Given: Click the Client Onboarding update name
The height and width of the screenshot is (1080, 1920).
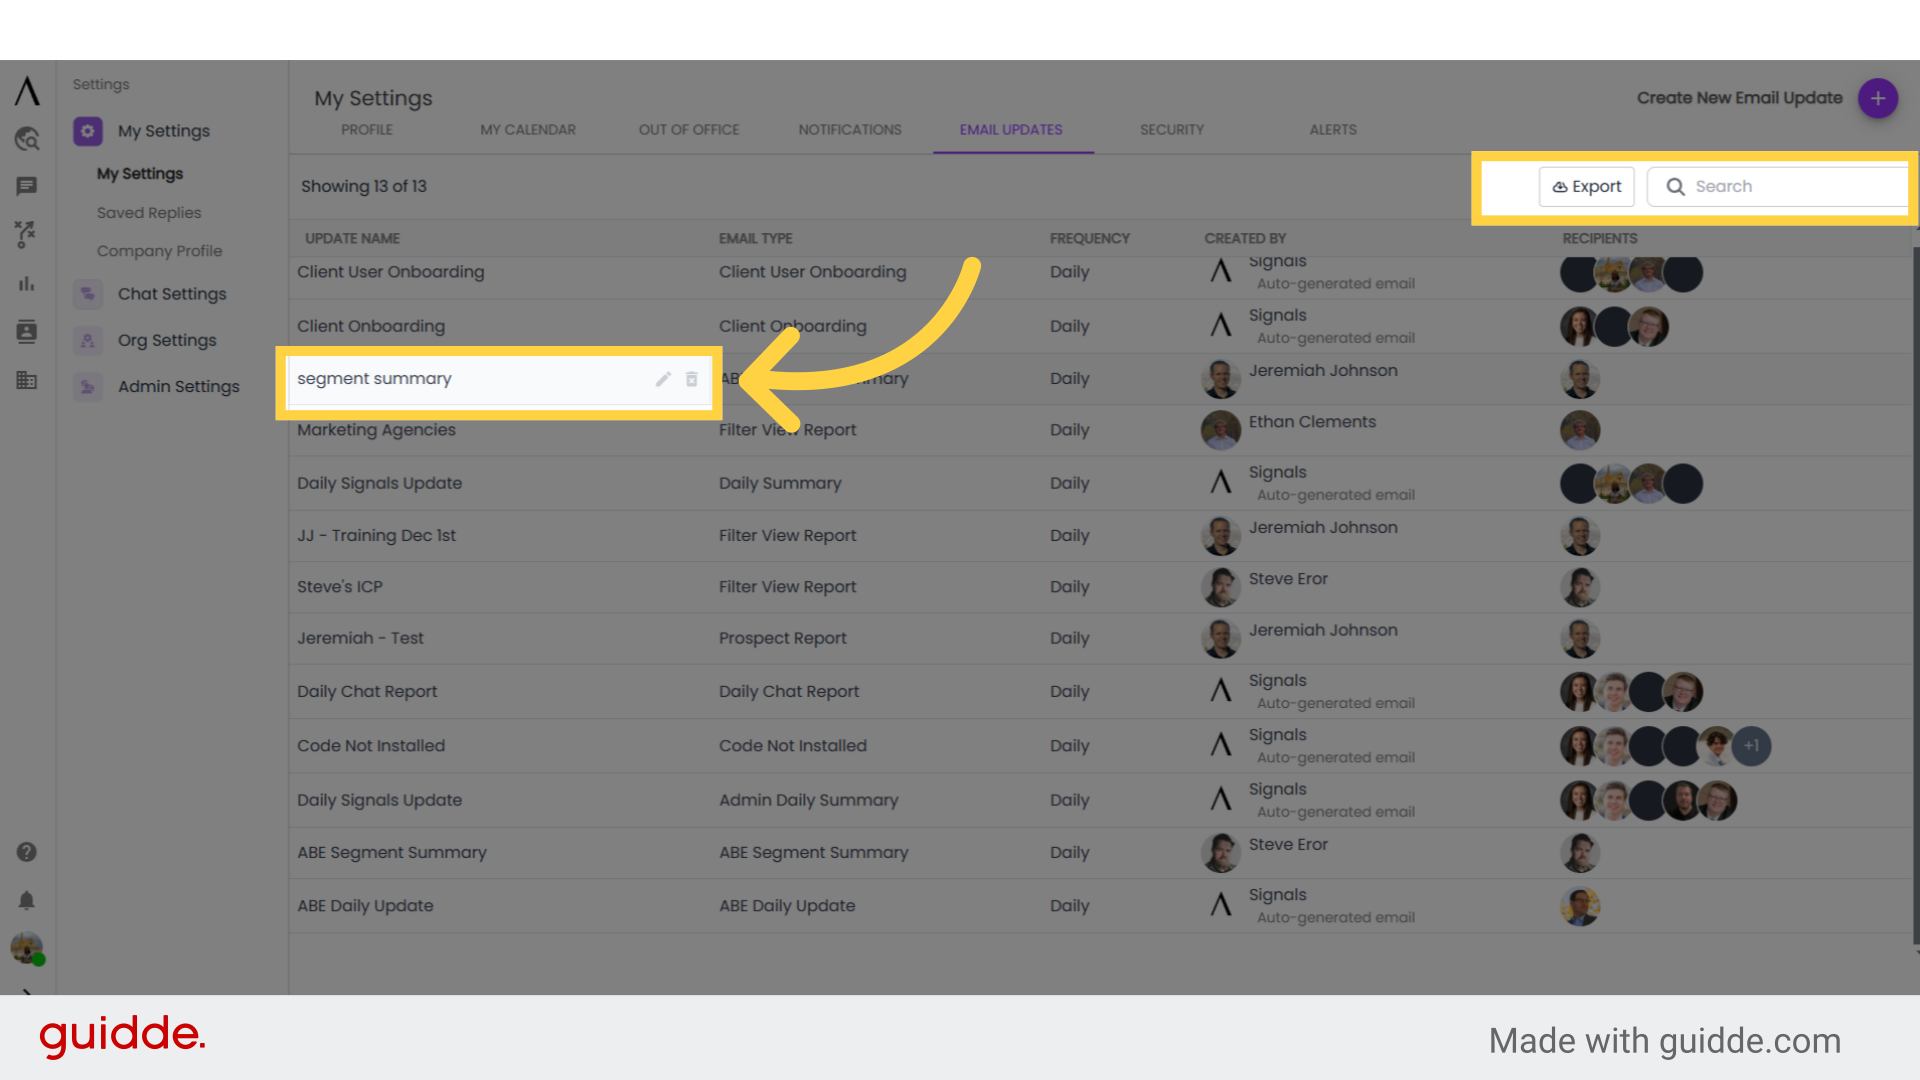Looking at the screenshot, I should (x=371, y=326).
